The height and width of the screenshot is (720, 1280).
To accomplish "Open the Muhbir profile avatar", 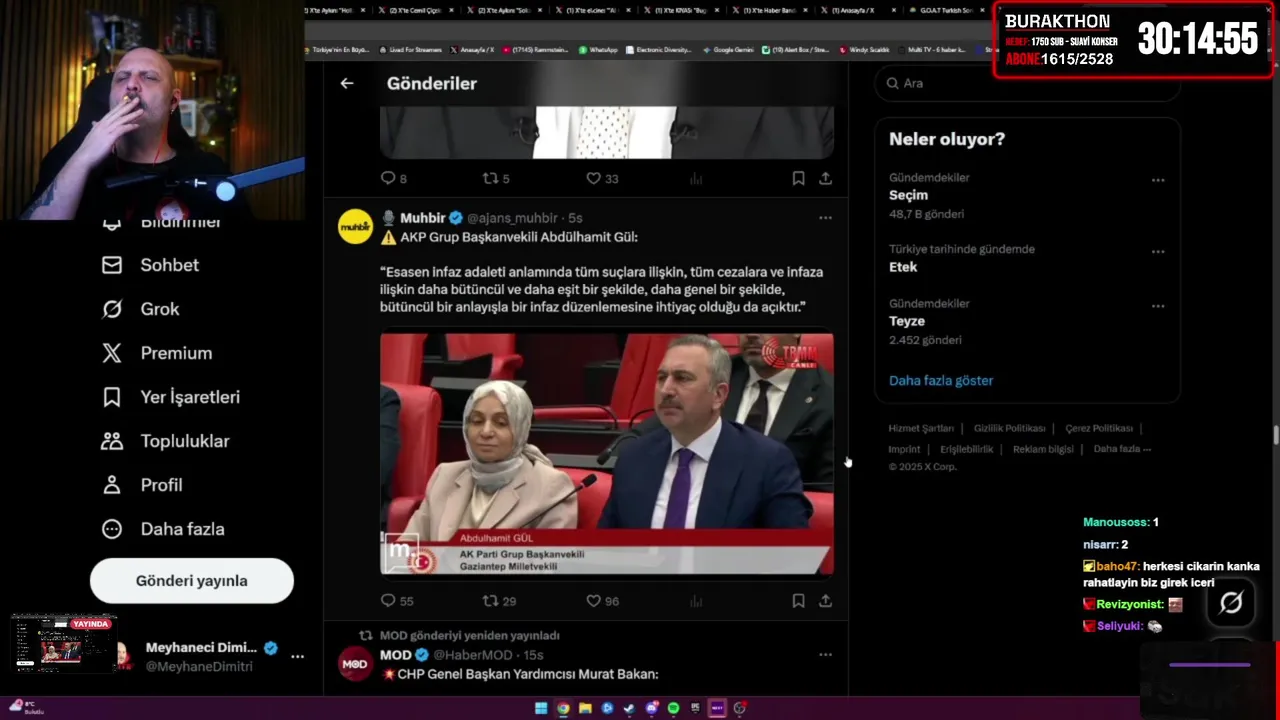I will tap(355, 227).
